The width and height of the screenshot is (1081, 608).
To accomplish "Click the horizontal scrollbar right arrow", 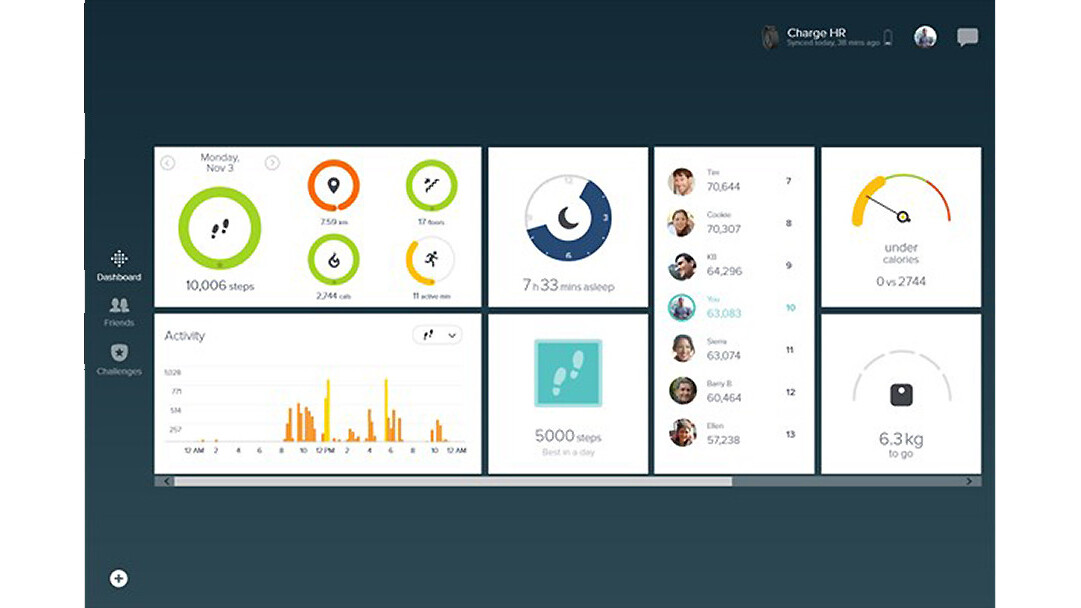I will coord(968,481).
